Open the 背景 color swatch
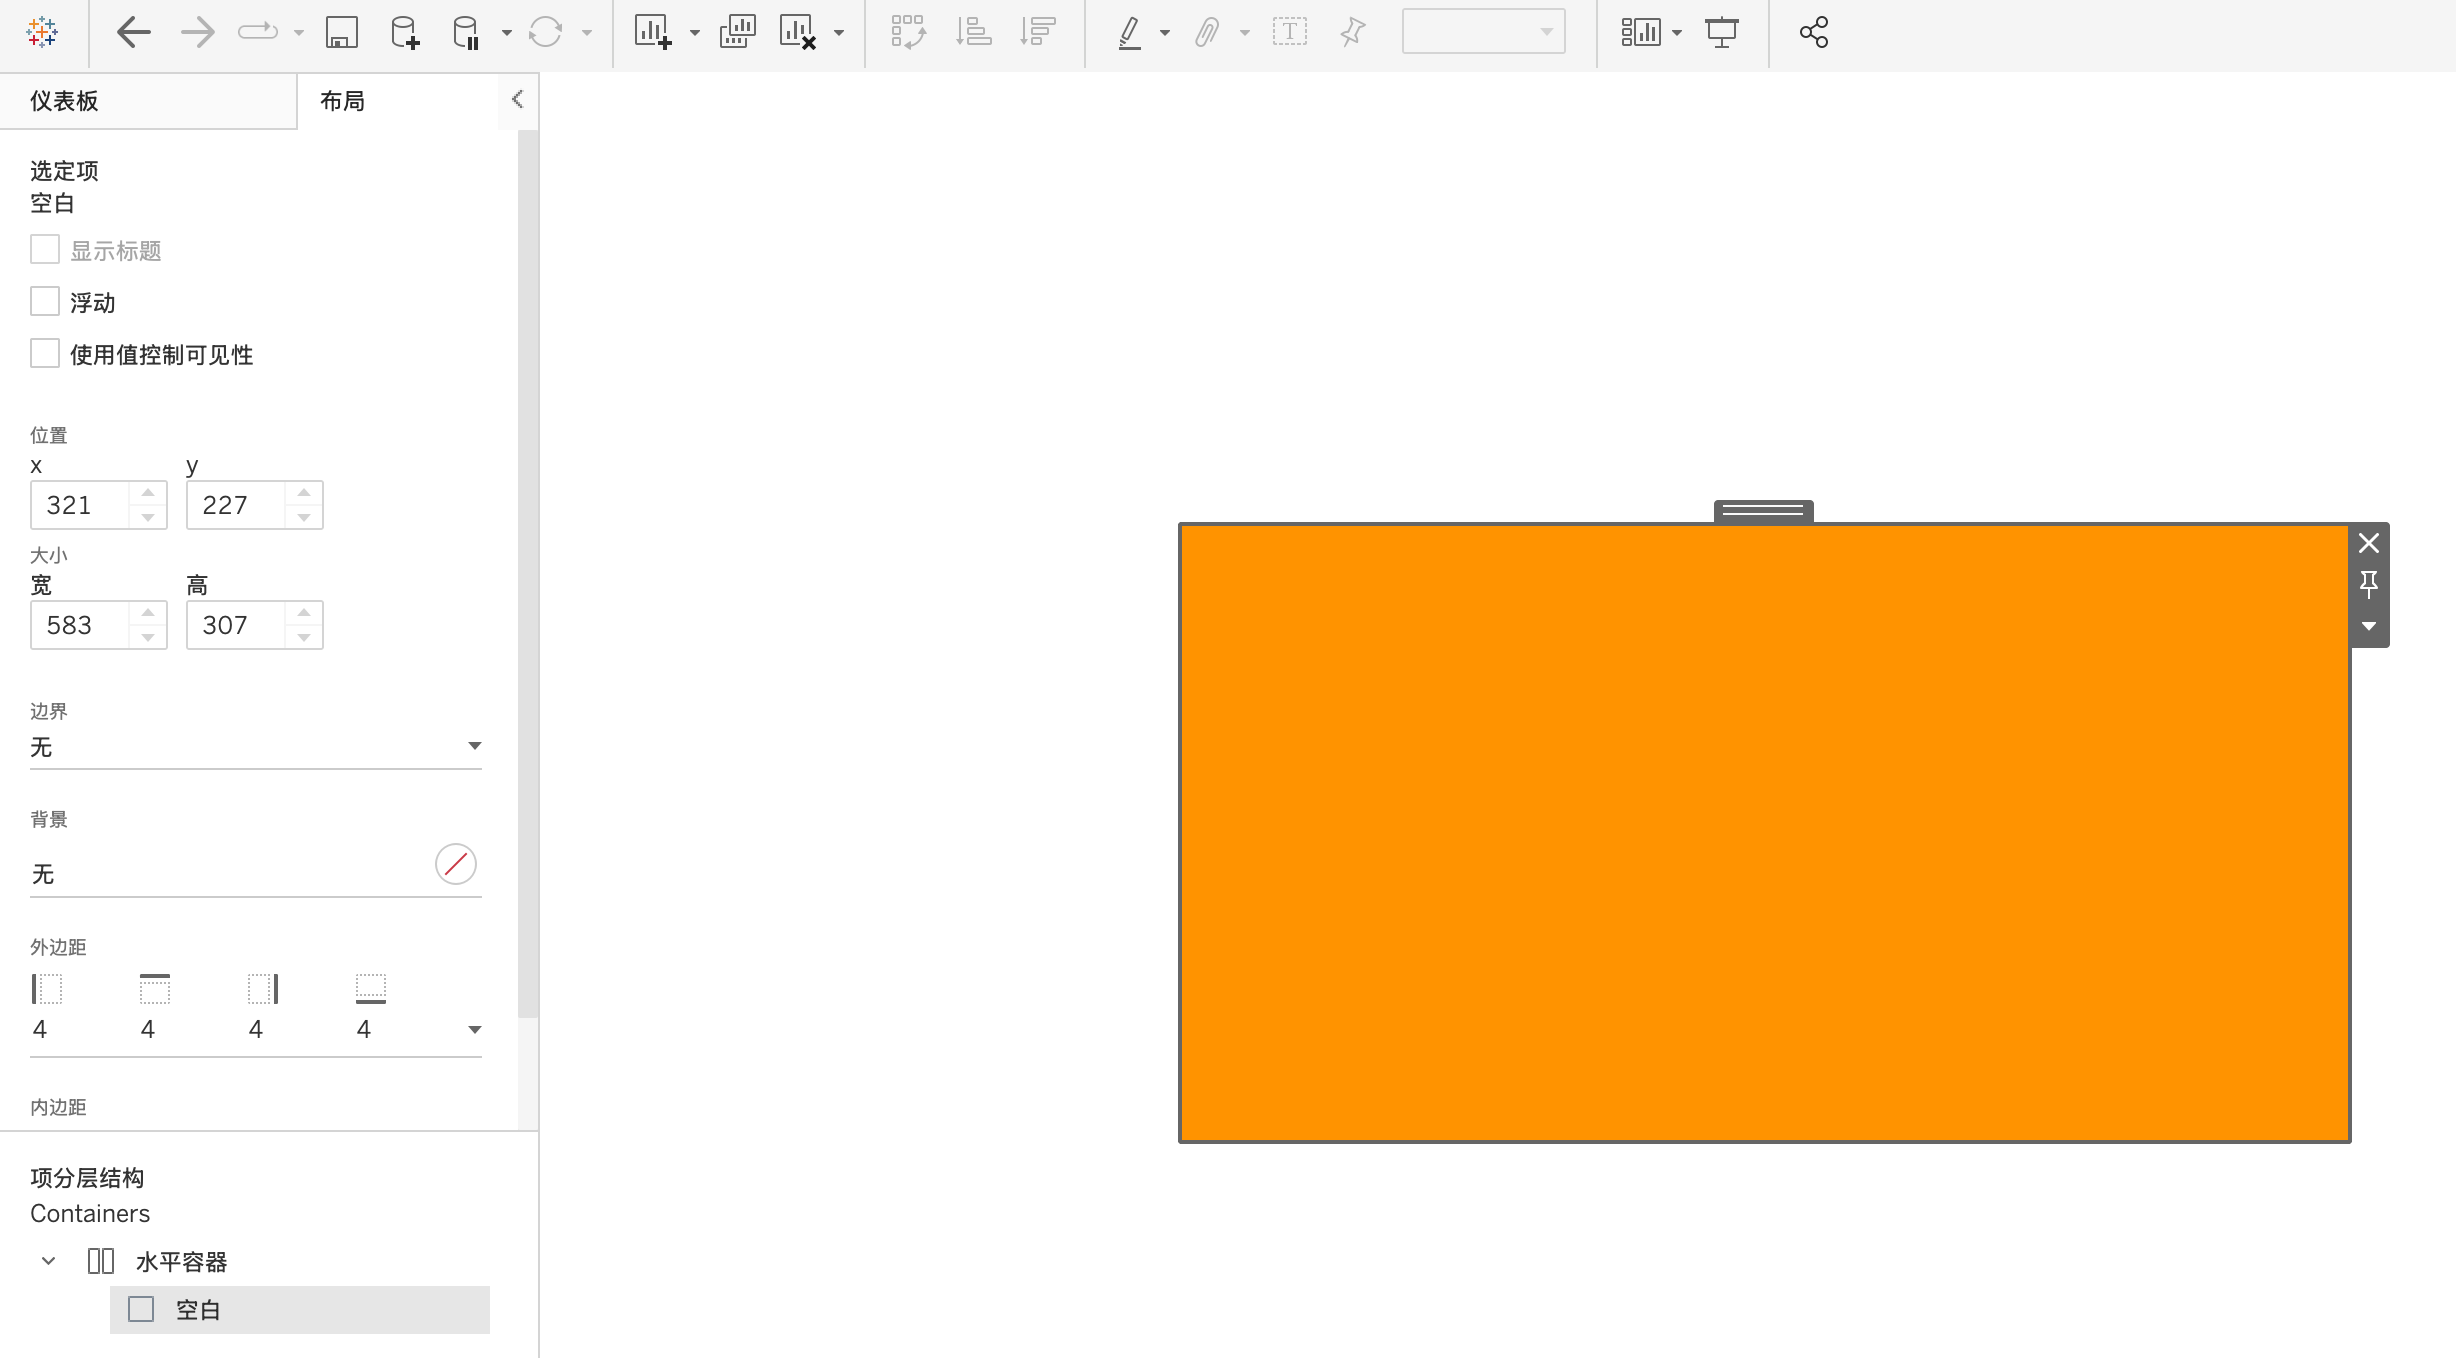The image size is (2456, 1358). [x=455, y=864]
